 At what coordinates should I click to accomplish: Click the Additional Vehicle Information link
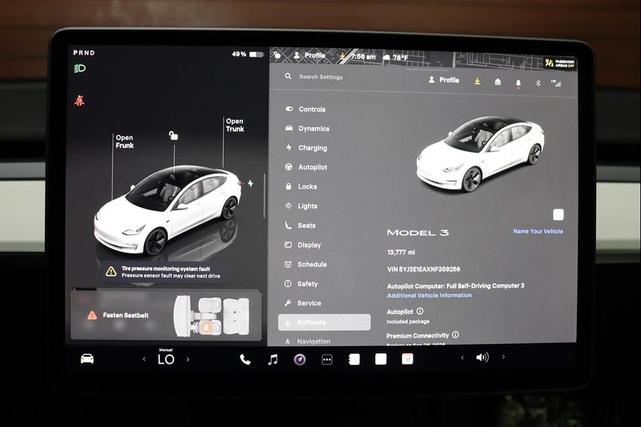click(x=429, y=295)
